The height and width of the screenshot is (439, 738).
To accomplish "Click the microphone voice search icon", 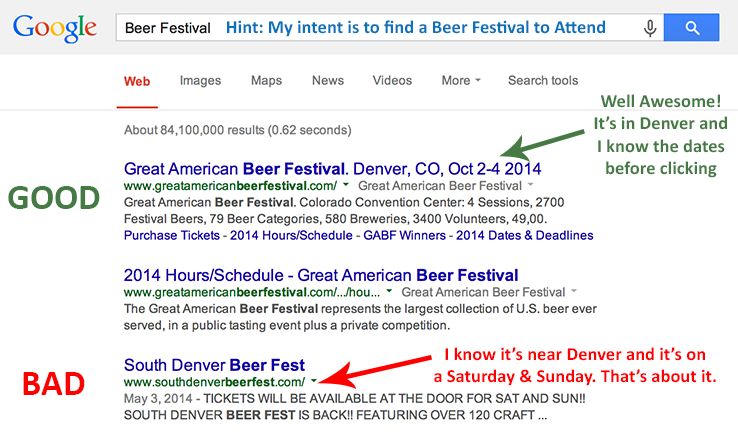I will click(651, 28).
